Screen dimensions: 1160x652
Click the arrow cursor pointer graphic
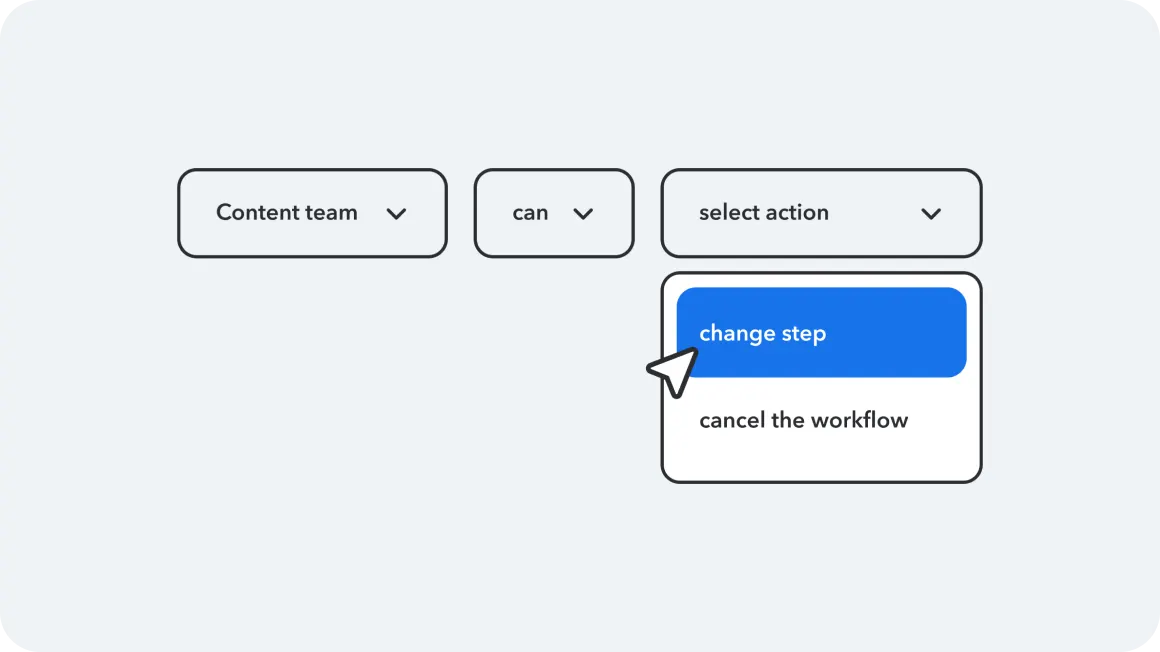(x=675, y=371)
